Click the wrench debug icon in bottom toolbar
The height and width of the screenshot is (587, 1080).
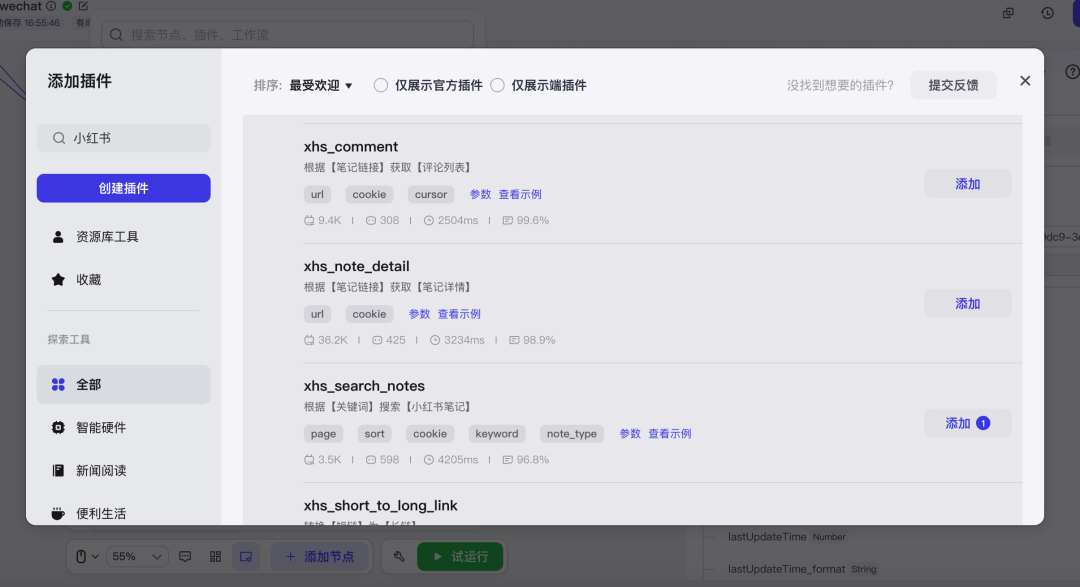[x=399, y=556]
